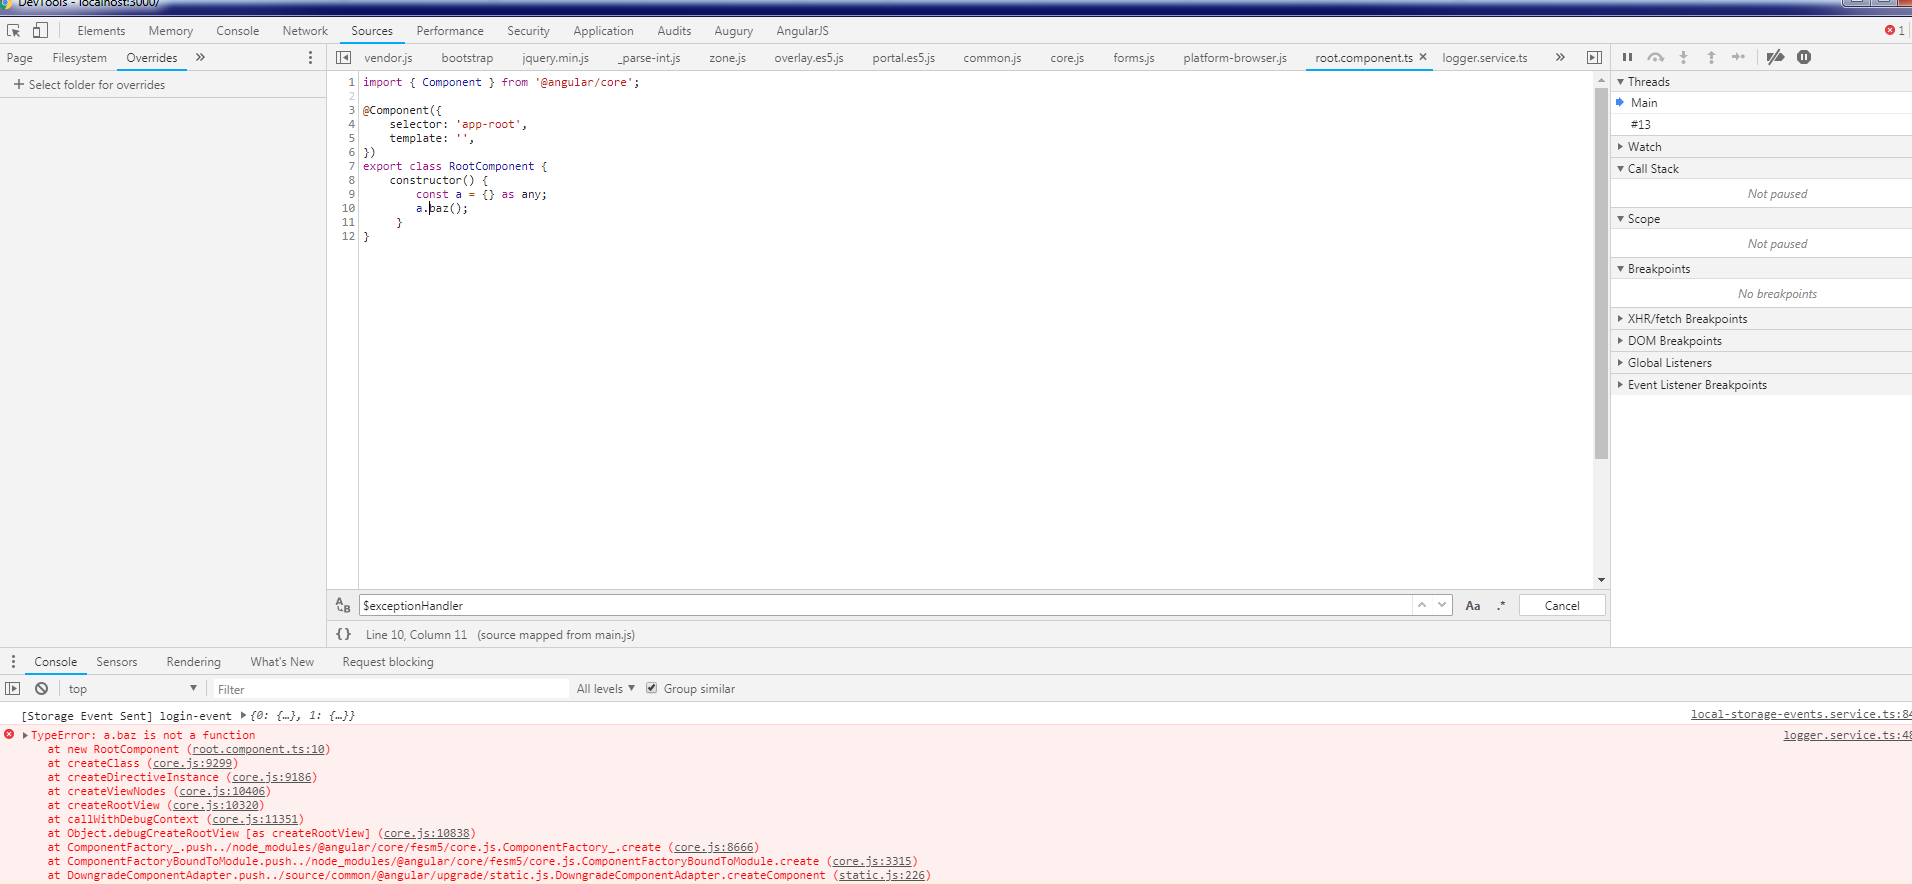Deactivate breakpoints icon
This screenshot has height=884, width=1912.
(x=1775, y=57)
